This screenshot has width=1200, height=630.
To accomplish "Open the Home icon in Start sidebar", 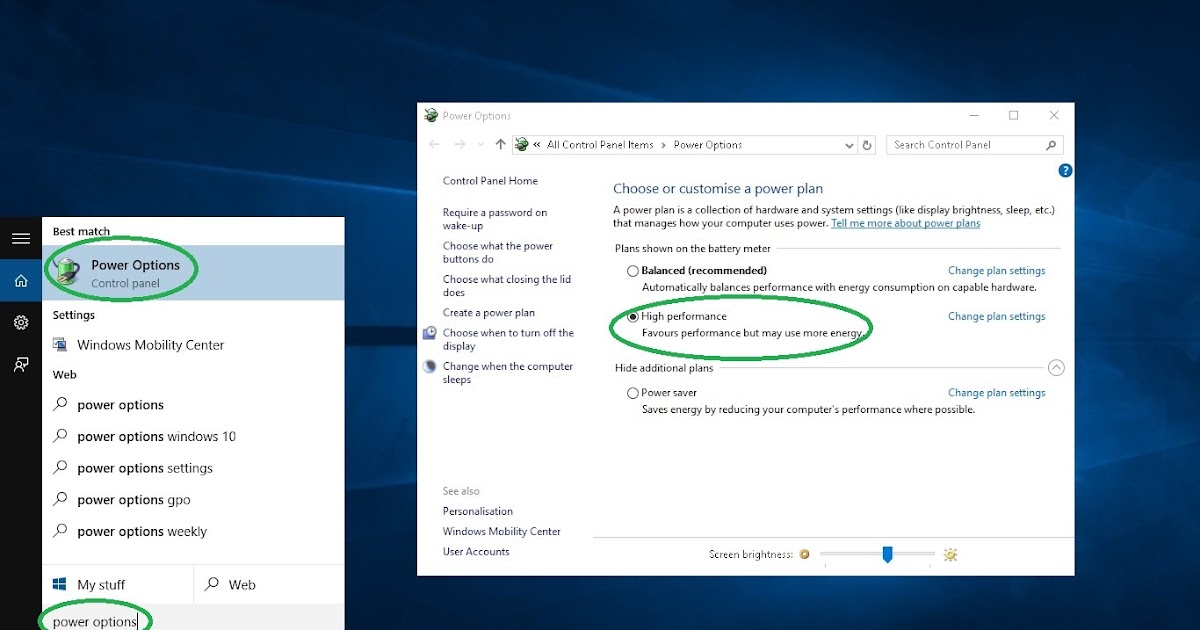I will coord(20,281).
